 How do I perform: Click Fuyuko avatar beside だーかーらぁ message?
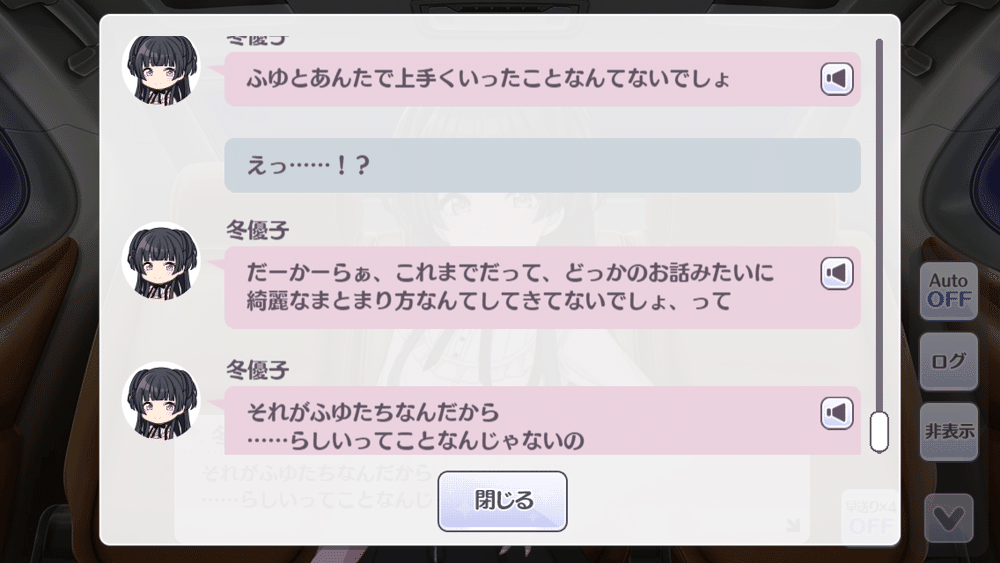point(161,260)
